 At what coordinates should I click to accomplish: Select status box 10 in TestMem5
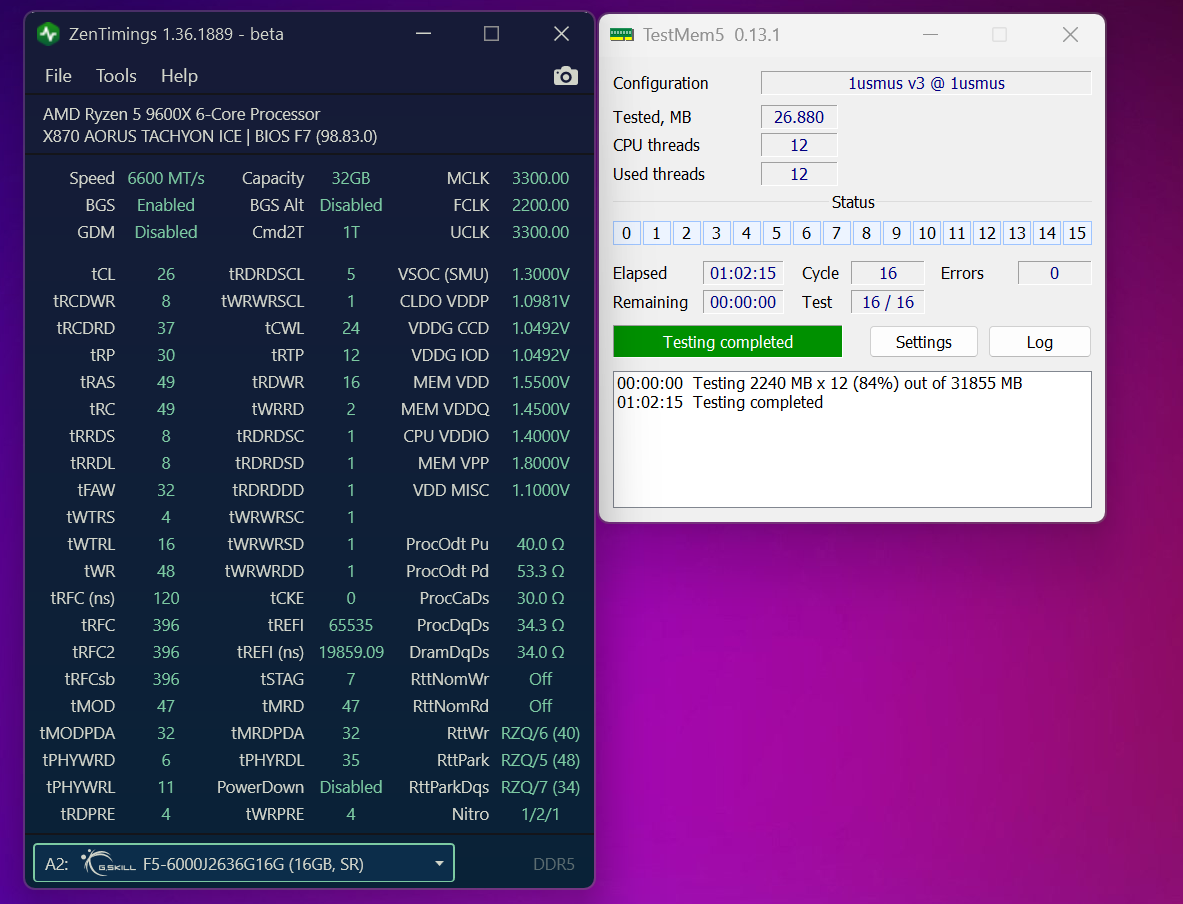[926, 233]
